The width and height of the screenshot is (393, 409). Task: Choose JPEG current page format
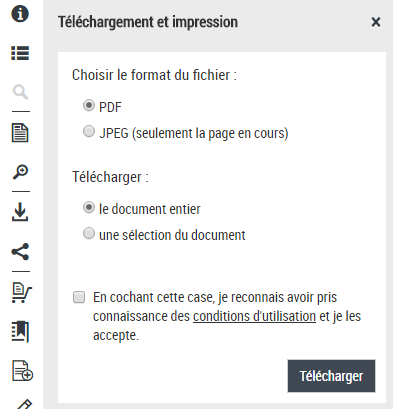coord(89,131)
